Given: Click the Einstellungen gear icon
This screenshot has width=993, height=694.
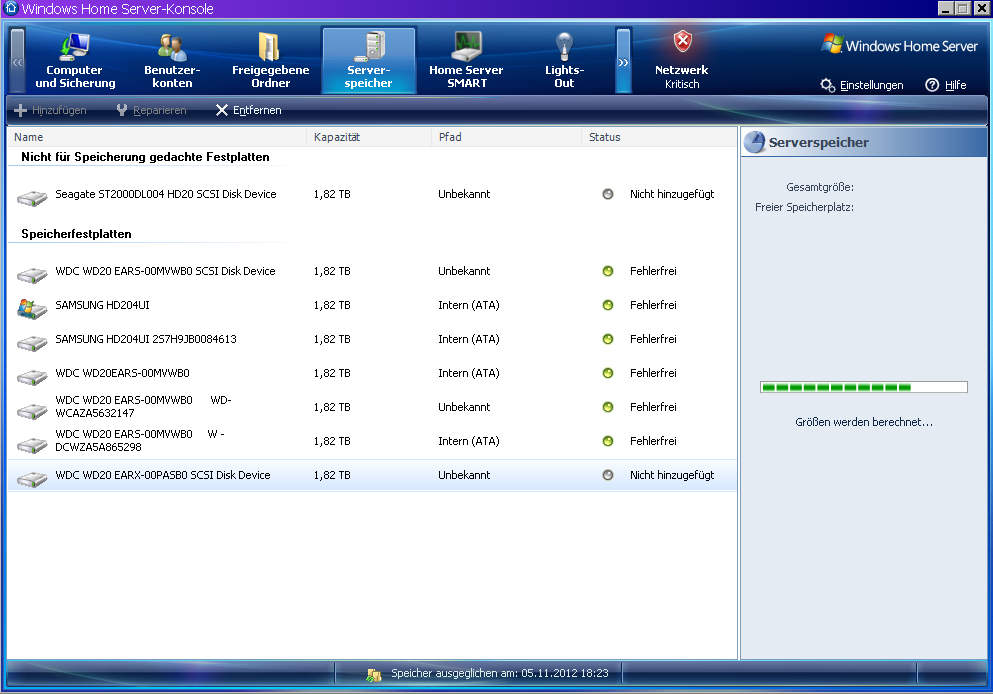Looking at the screenshot, I should 827,85.
